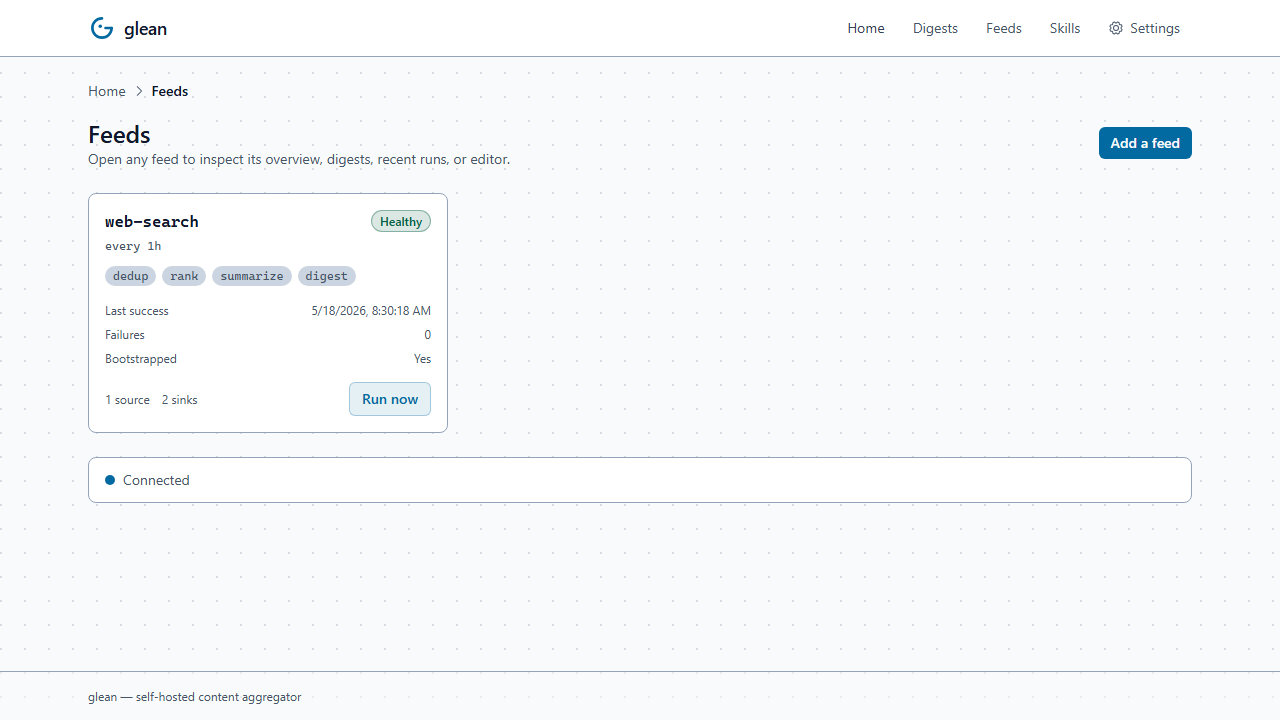This screenshot has width=1280, height=720.
Task: Click the '1 source' text
Action: (x=128, y=400)
